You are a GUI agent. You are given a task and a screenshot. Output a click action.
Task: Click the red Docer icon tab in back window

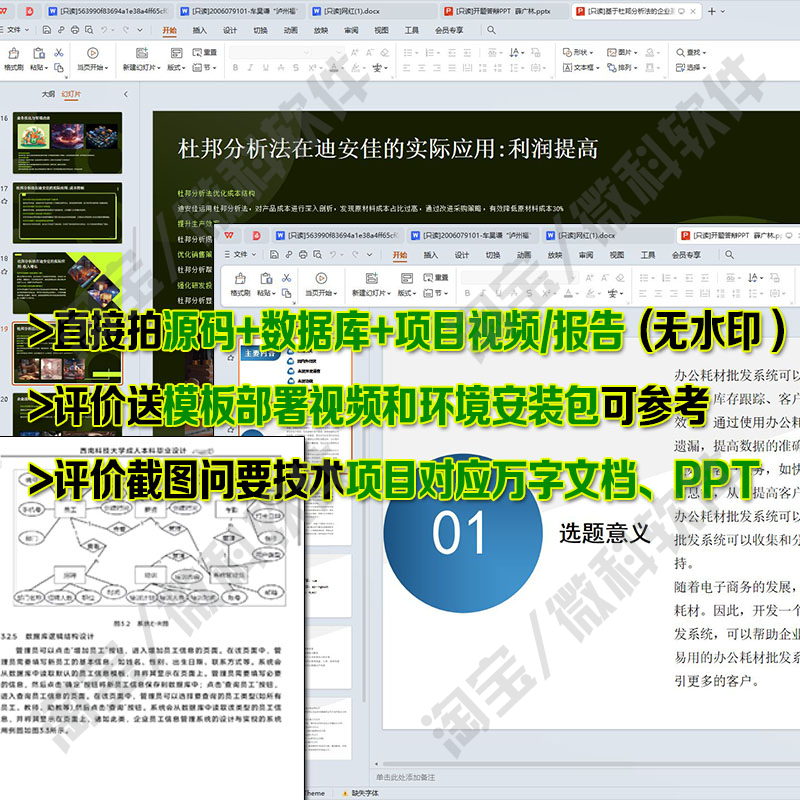pyautogui.click(x=29, y=11)
